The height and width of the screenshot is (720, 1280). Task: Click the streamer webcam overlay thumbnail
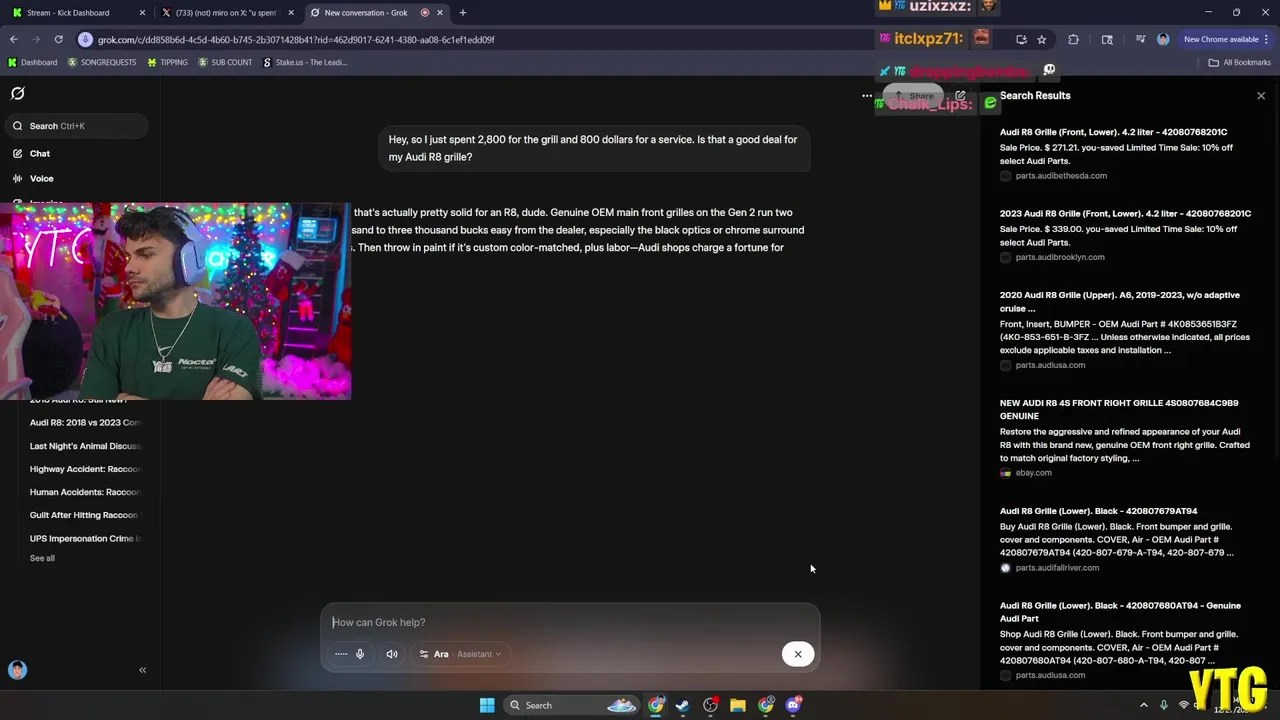point(175,301)
